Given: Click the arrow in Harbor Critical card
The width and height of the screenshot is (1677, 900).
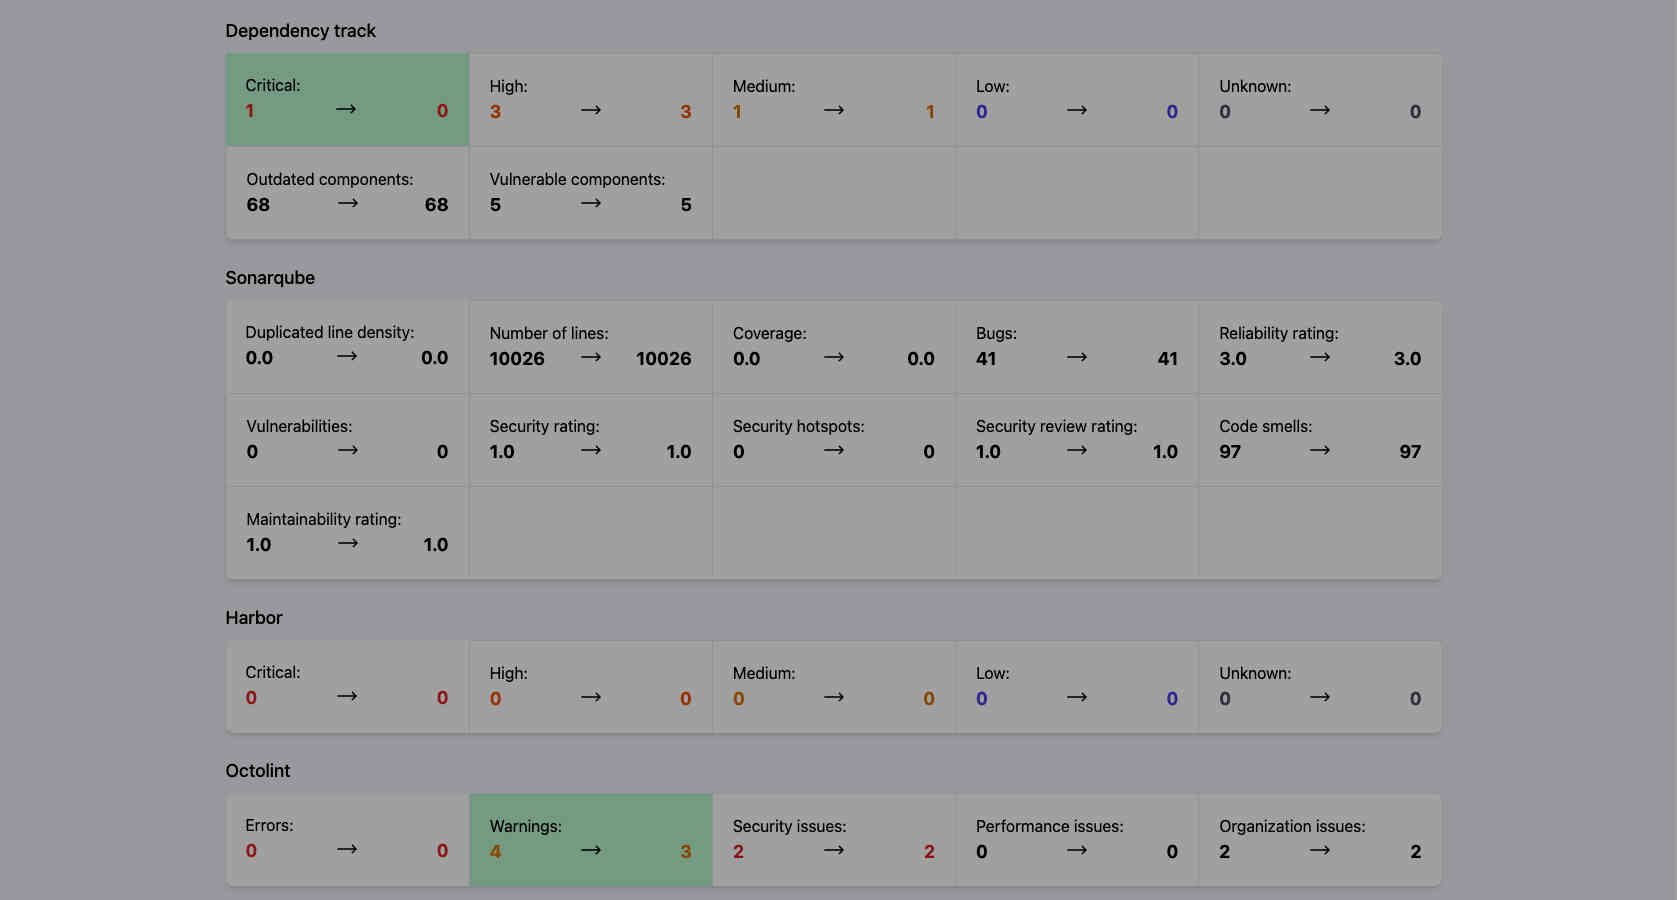Looking at the screenshot, I should click(347, 696).
